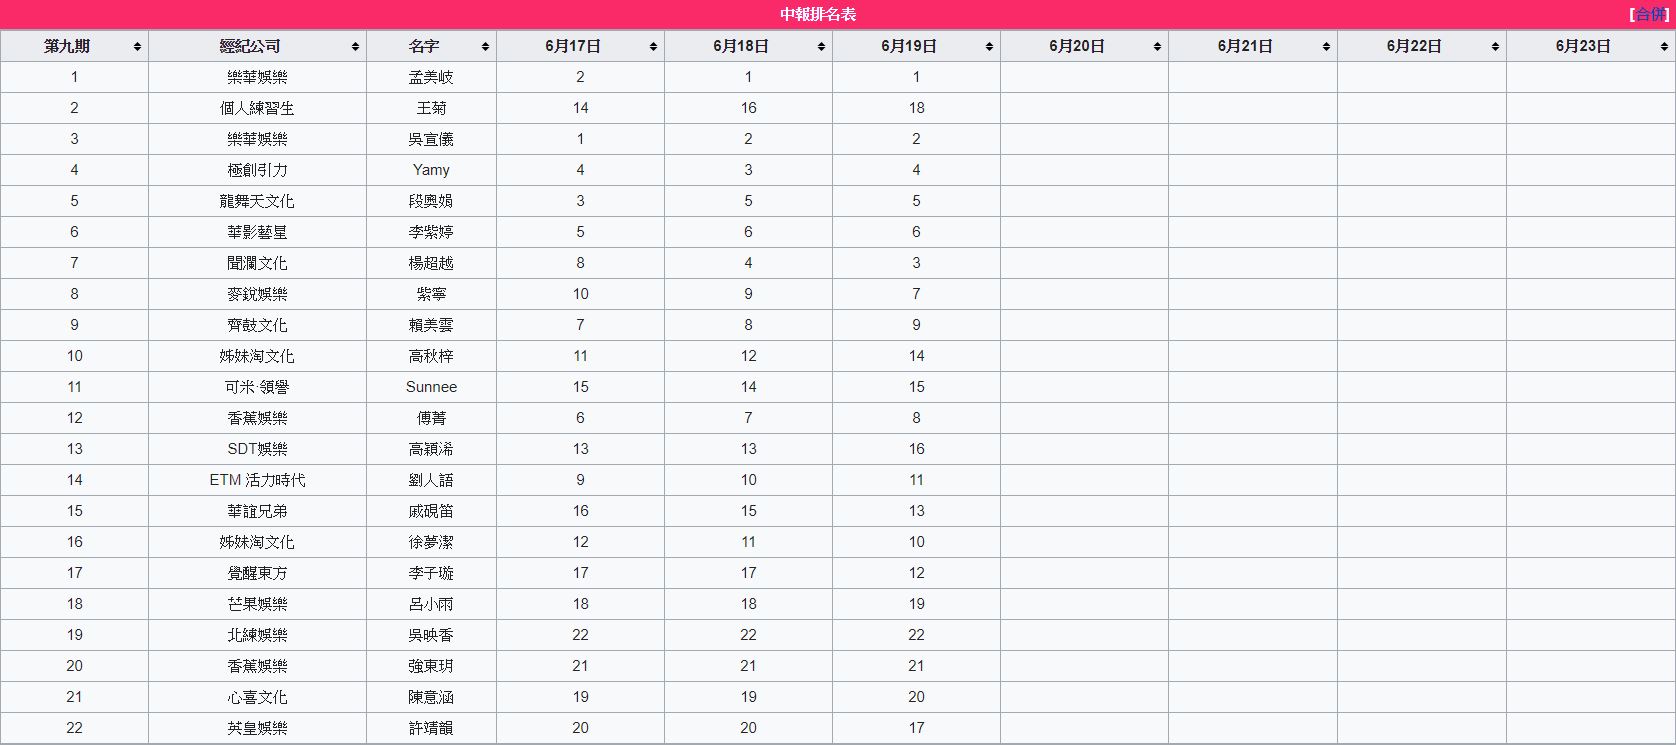Sort table by 6月22日 arrows

[x=1495, y=47]
